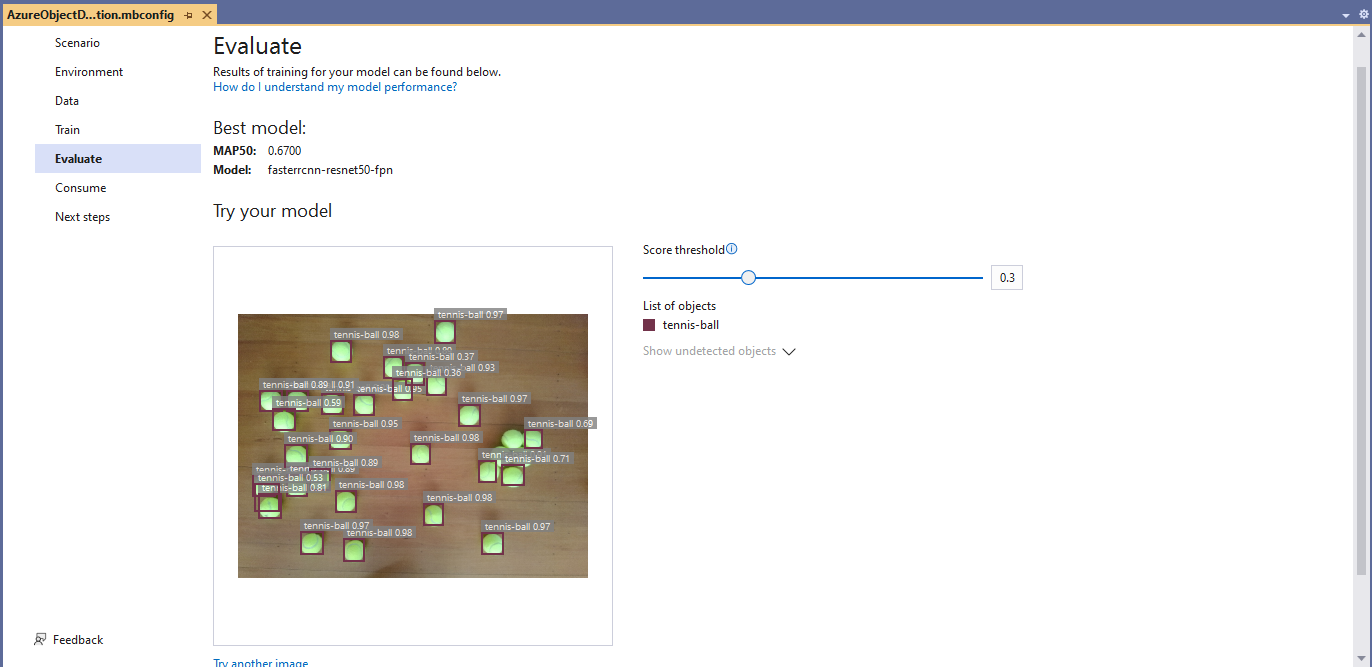Viewport: 1372px width, 667px height.
Task: Pin the AzureObjectDetection.mbconfig tab
Action: 189,15
